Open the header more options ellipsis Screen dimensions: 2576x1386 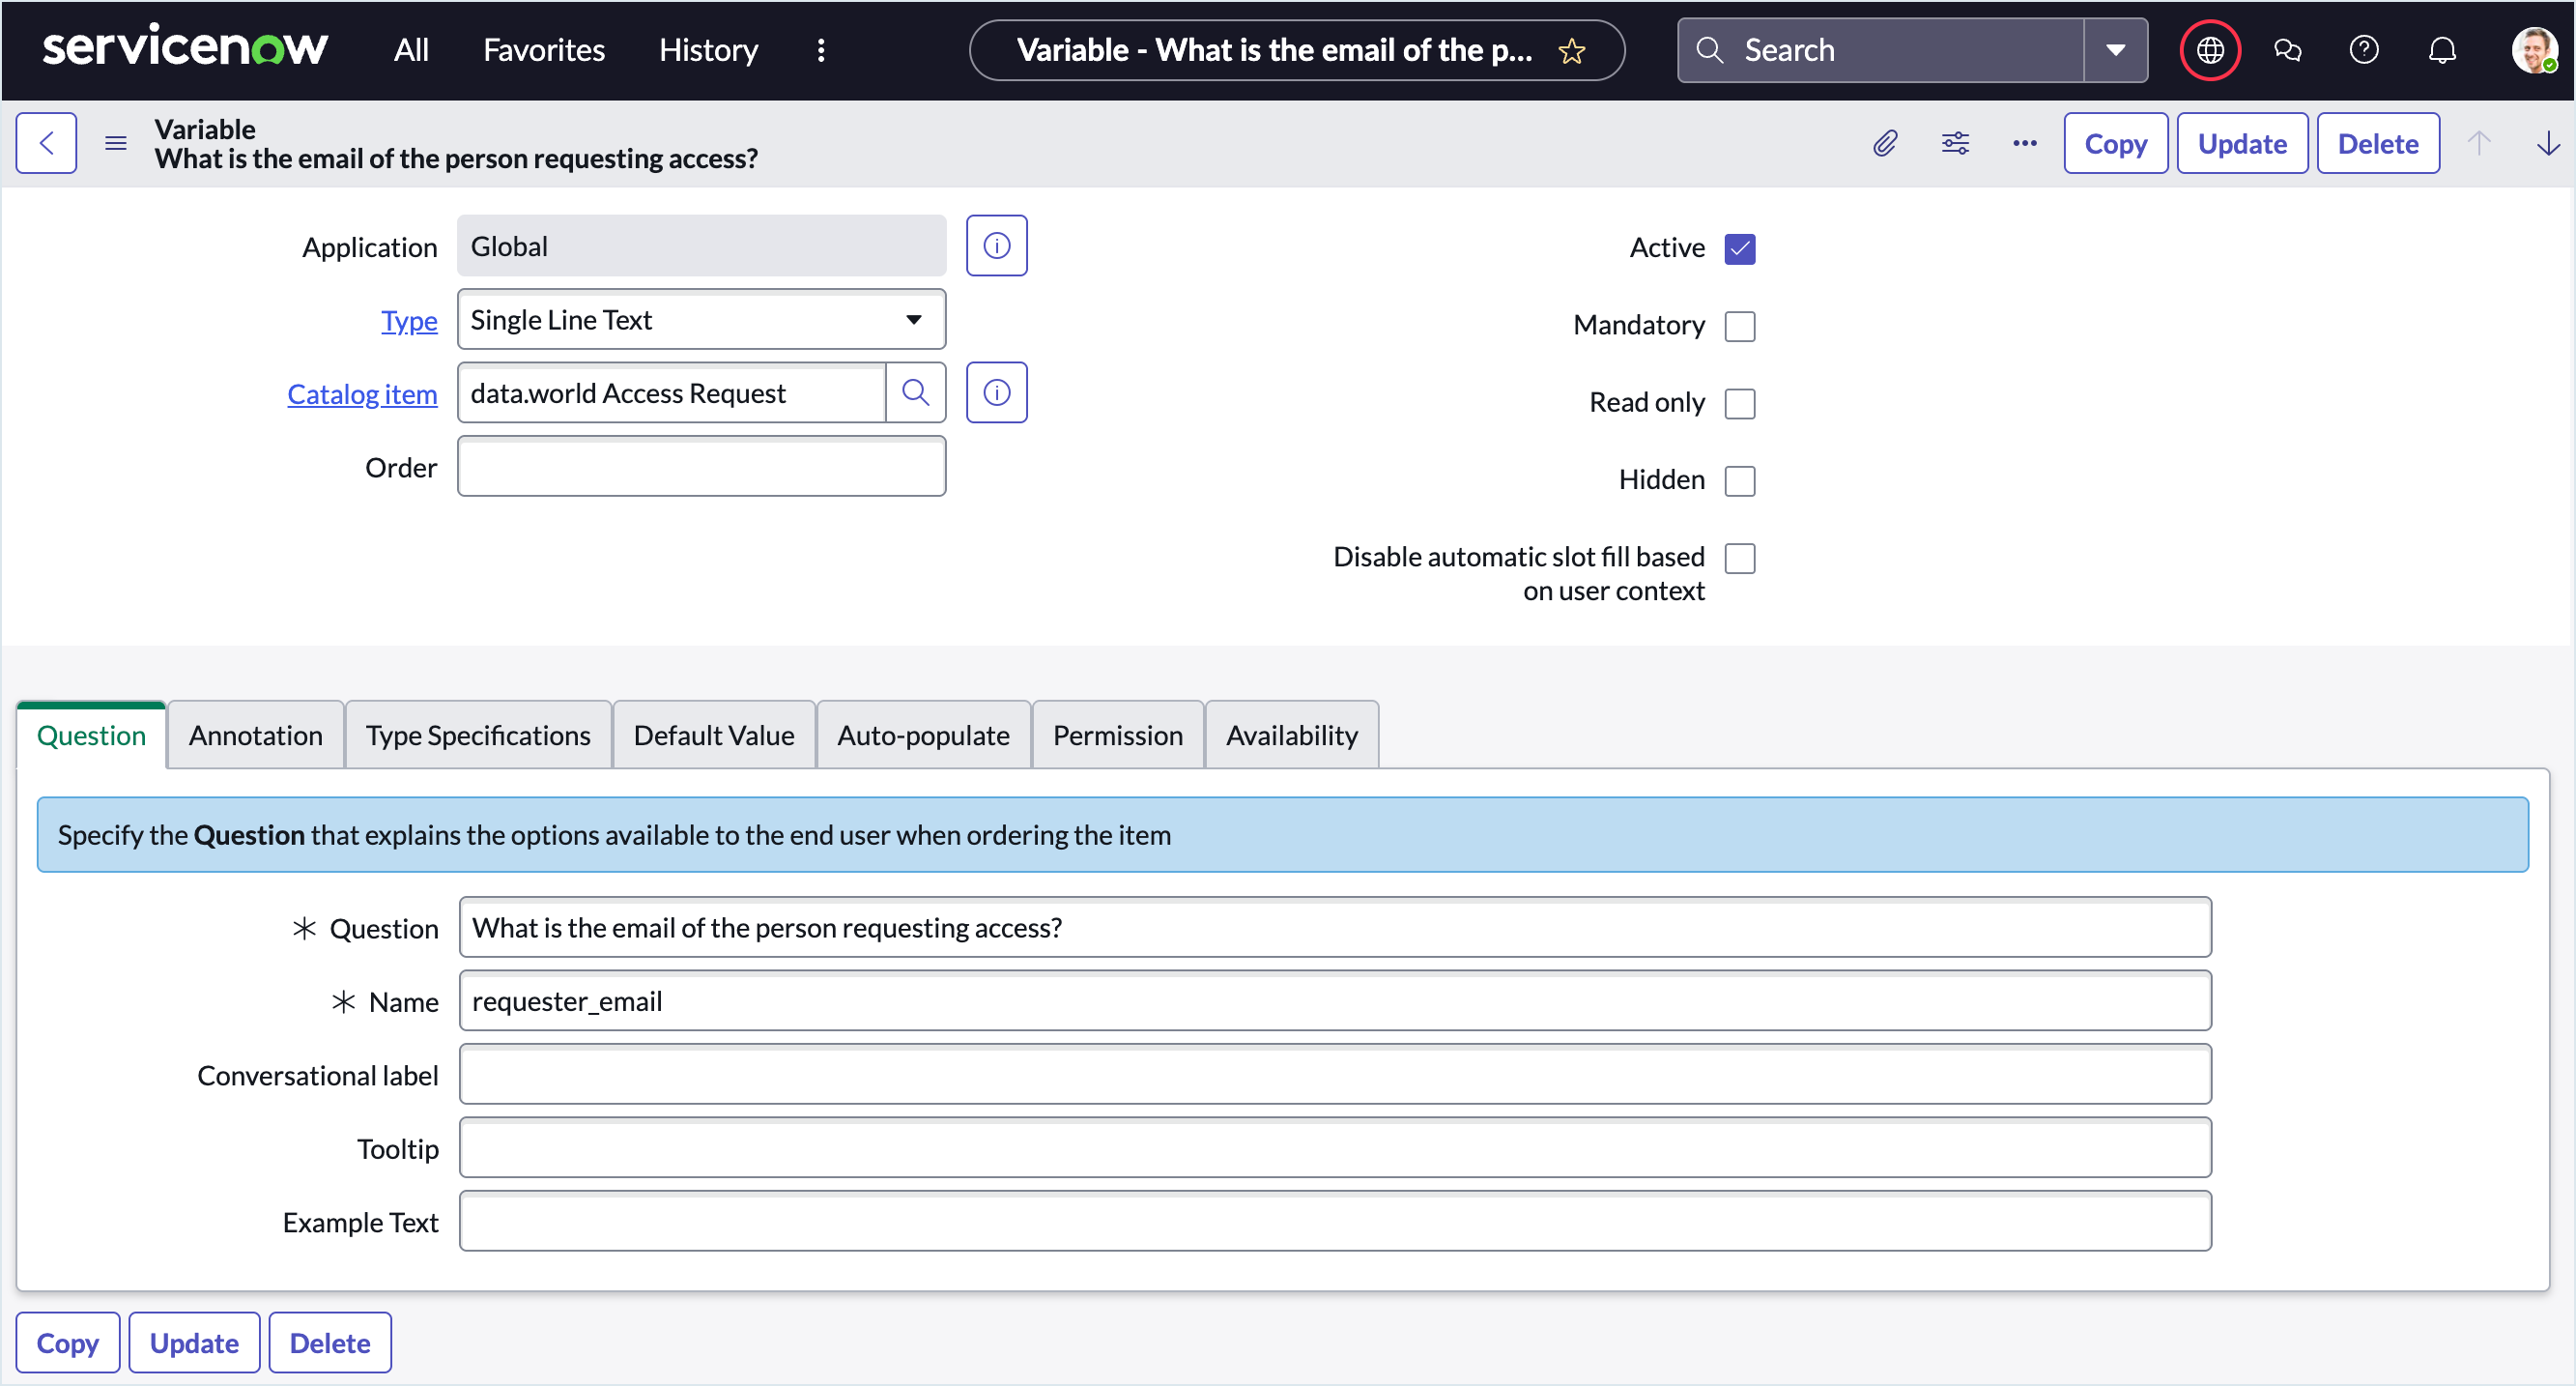tap(2024, 144)
